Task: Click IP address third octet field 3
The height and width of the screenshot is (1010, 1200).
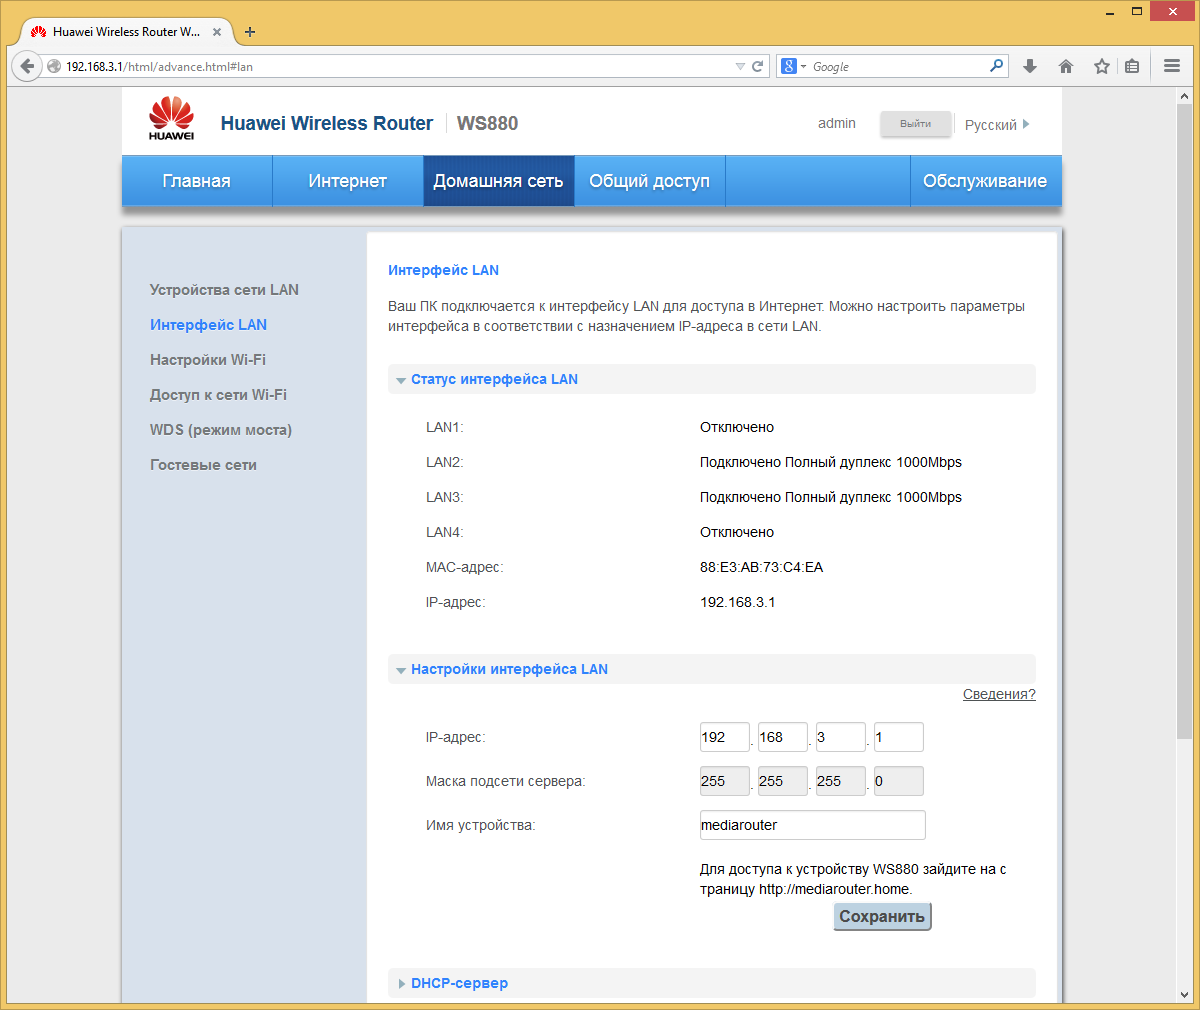Action: pos(841,737)
